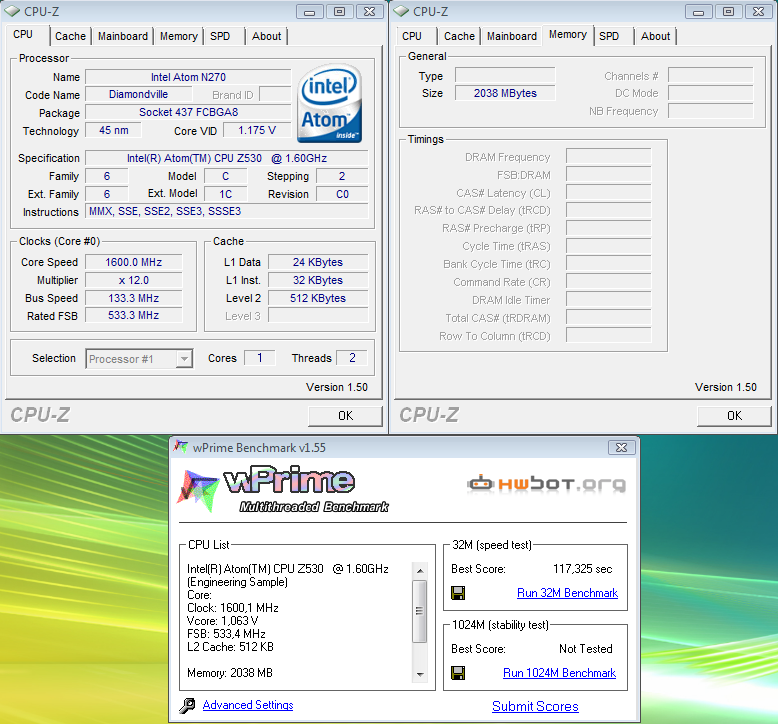This screenshot has height=724, width=778.
Task: Click the Rated FSB value 533.3 MHz
Action: click(133, 316)
